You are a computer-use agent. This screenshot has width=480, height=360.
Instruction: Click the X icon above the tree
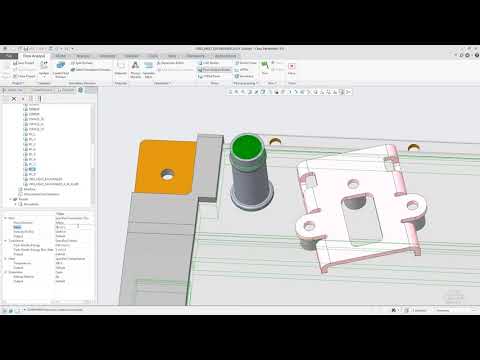tap(14, 99)
